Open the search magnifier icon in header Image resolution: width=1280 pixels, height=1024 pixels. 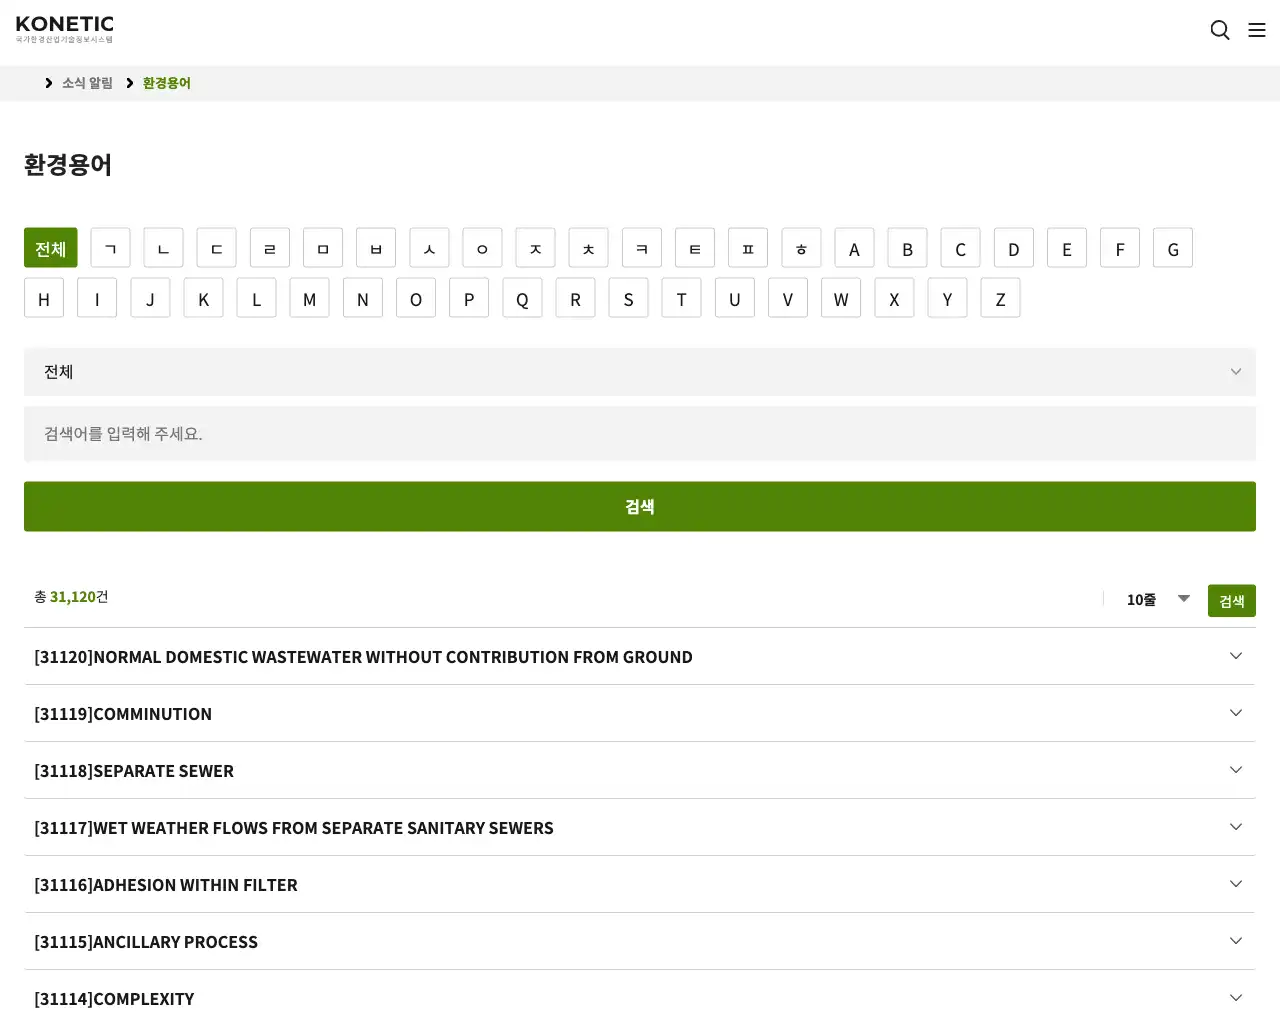[x=1220, y=30]
